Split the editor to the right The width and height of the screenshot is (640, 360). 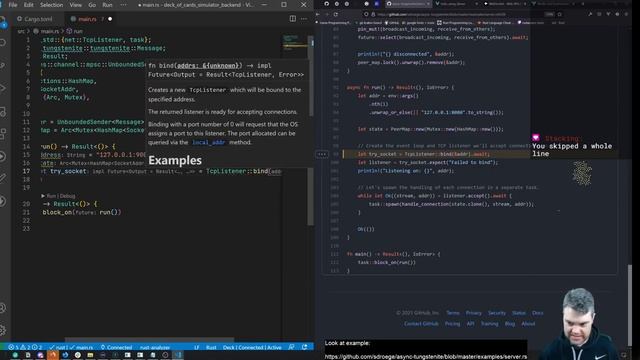pos(293,18)
